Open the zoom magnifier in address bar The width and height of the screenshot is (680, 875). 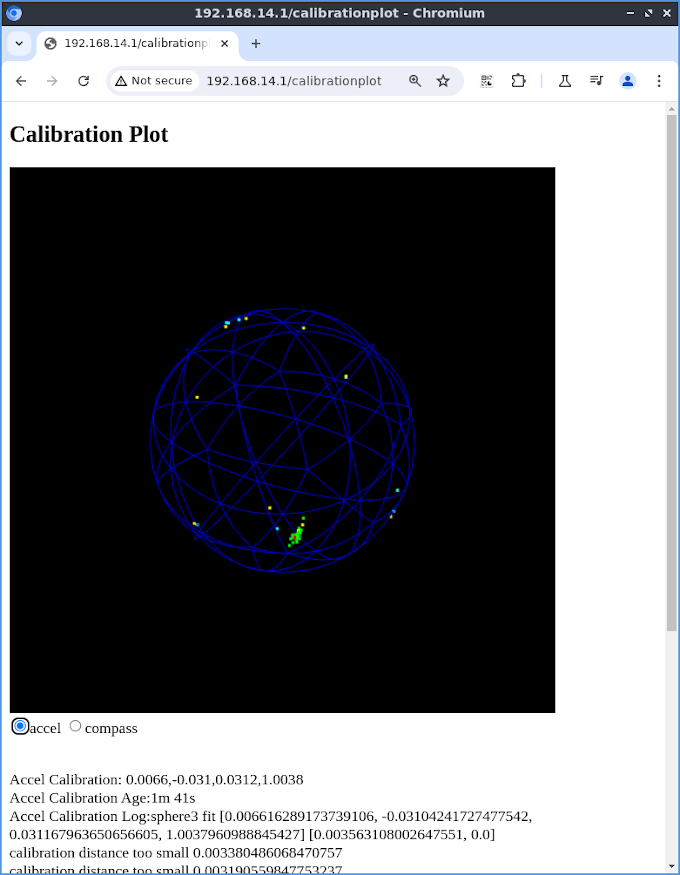click(415, 81)
